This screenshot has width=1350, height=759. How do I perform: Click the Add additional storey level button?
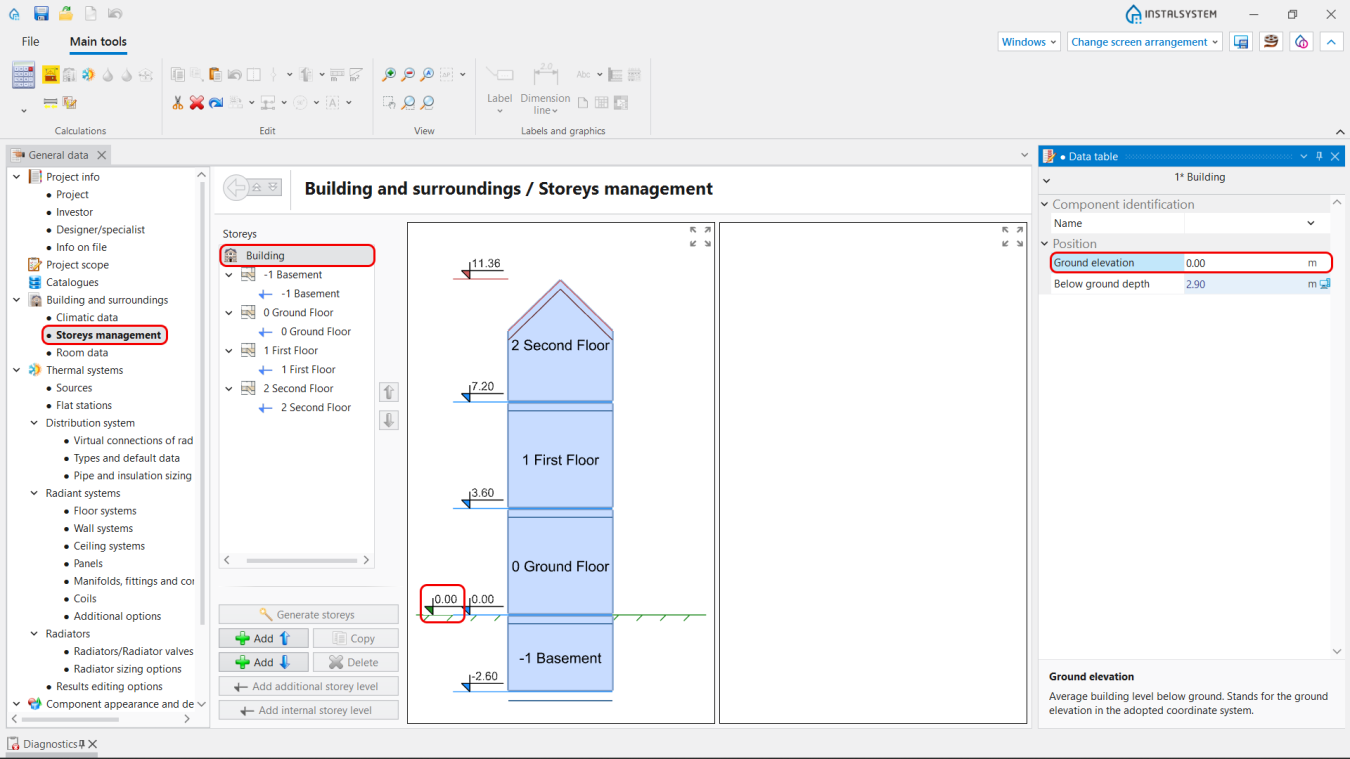308,686
